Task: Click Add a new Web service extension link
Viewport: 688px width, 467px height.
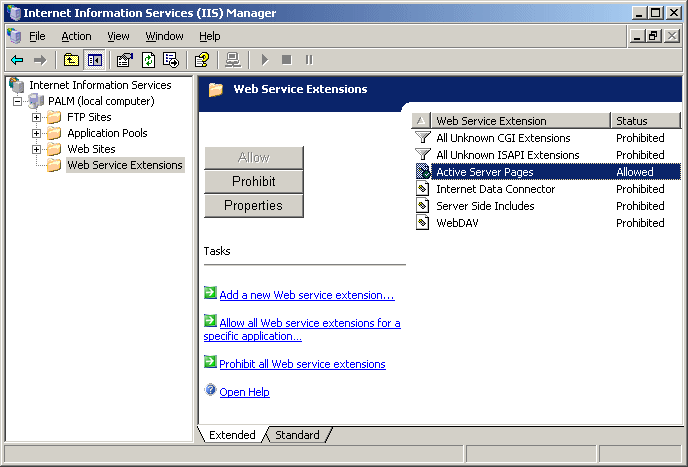Action: (307, 295)
